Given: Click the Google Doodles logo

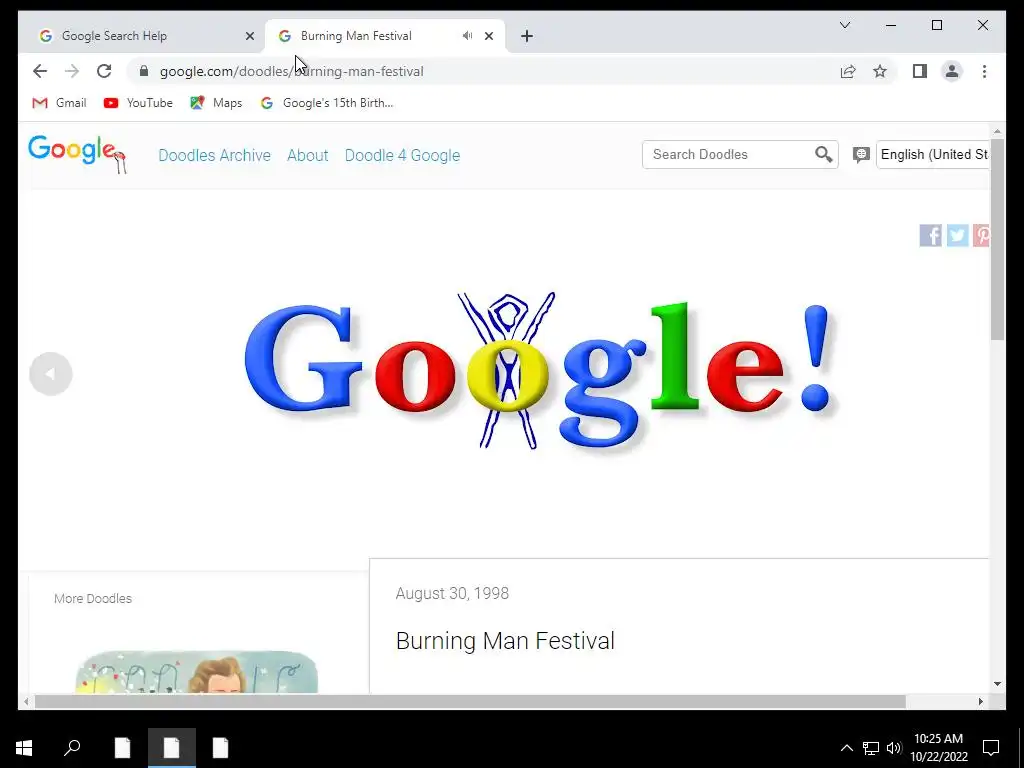Looking at the screenshot, I should pos(77,154).
